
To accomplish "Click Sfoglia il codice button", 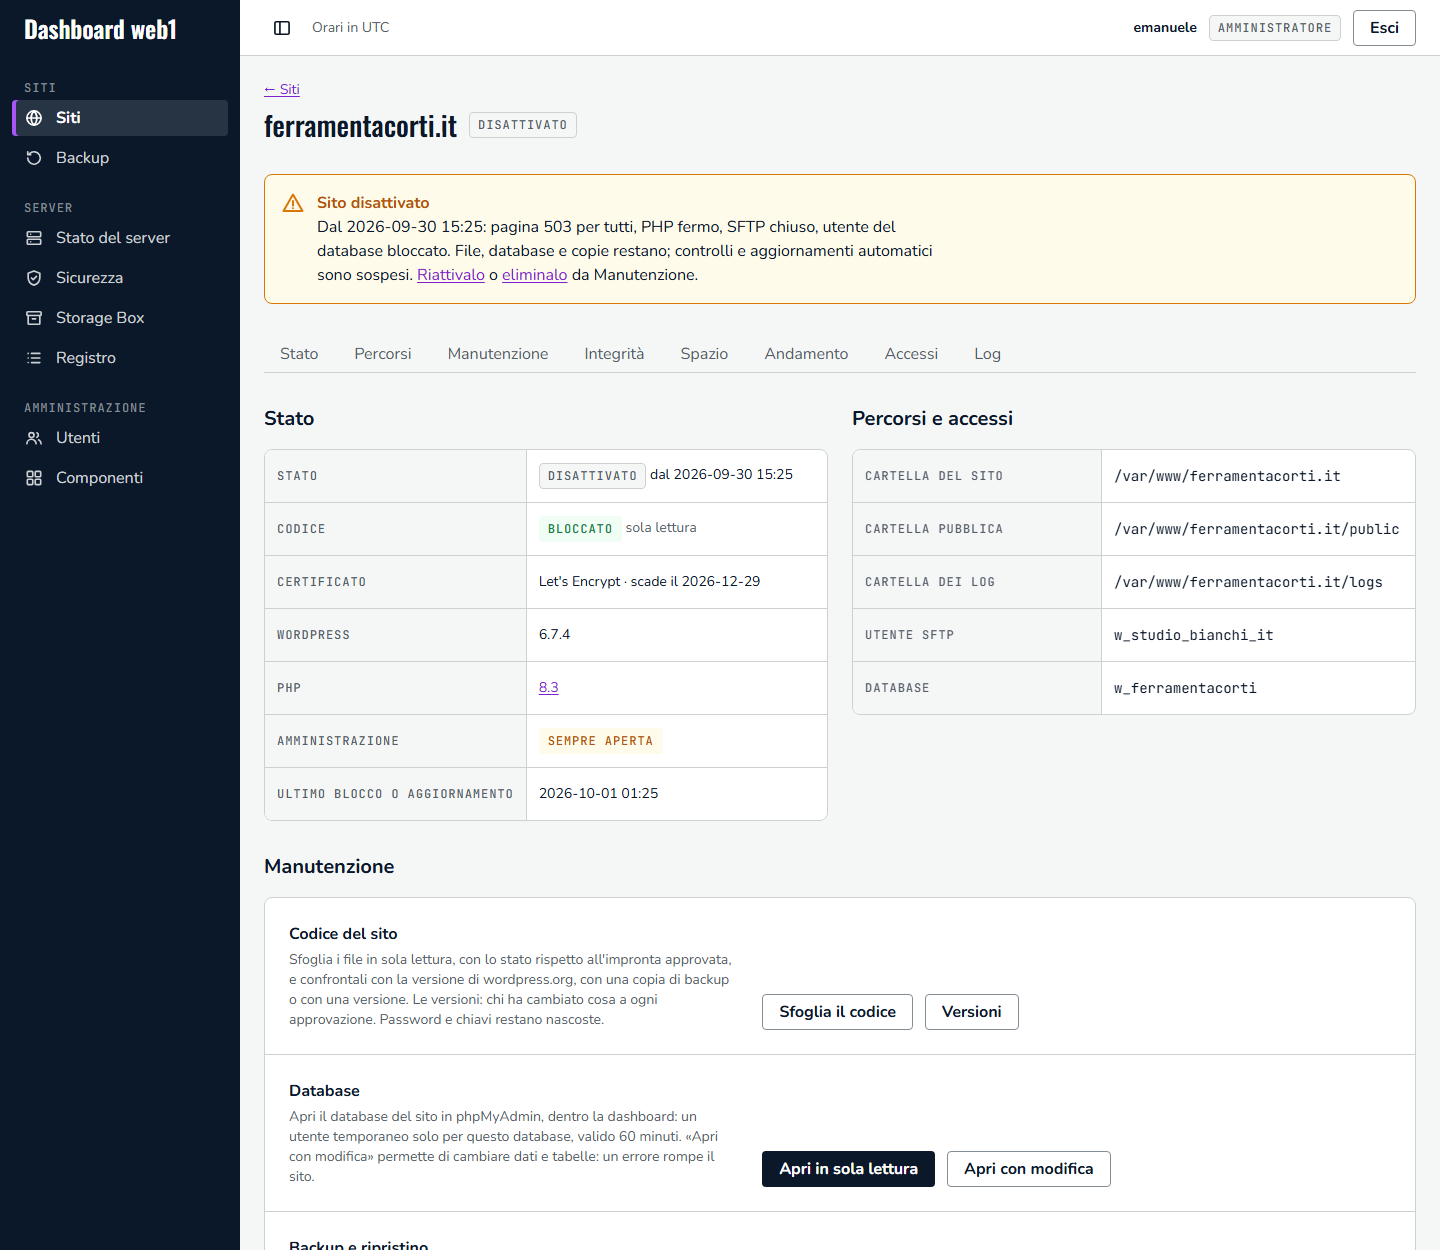I will [837, 1012].
